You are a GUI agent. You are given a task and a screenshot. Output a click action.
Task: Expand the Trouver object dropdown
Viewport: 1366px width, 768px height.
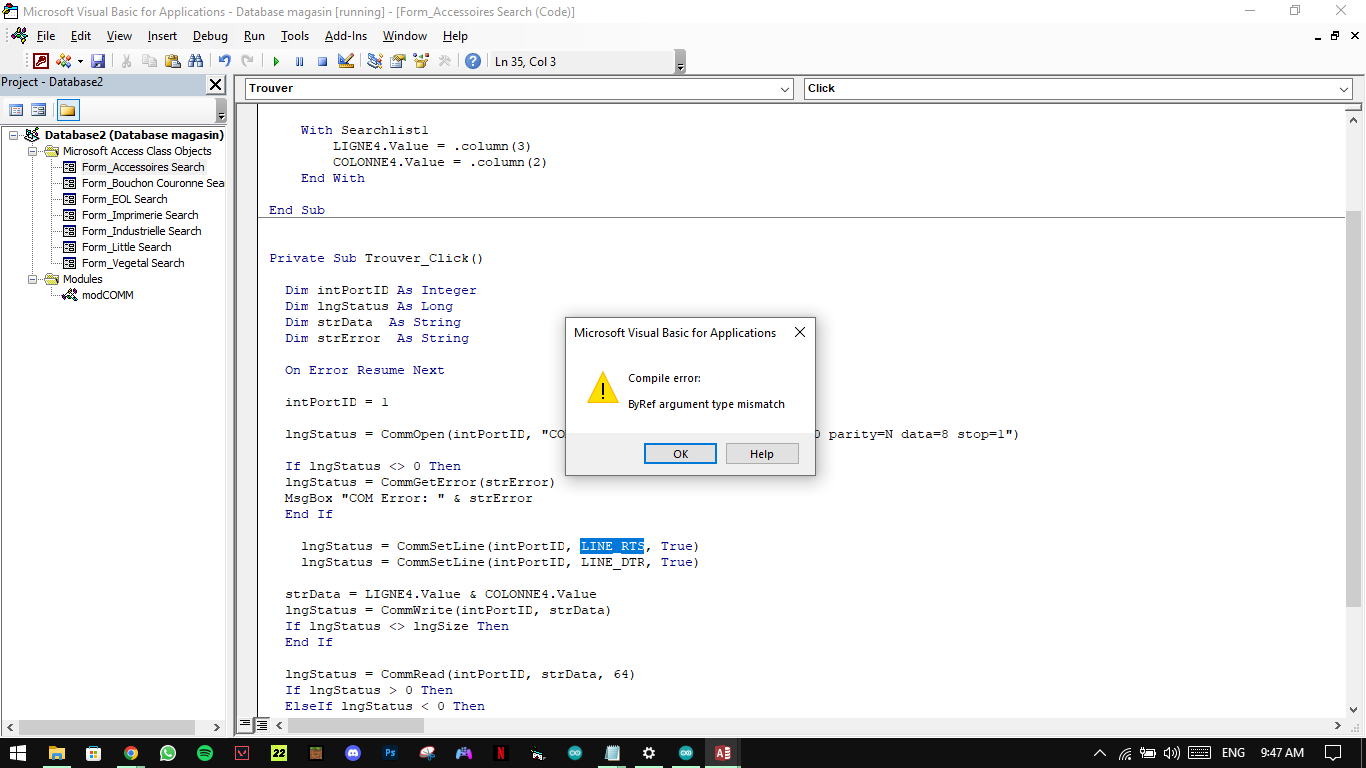click(x=785, y=88)
